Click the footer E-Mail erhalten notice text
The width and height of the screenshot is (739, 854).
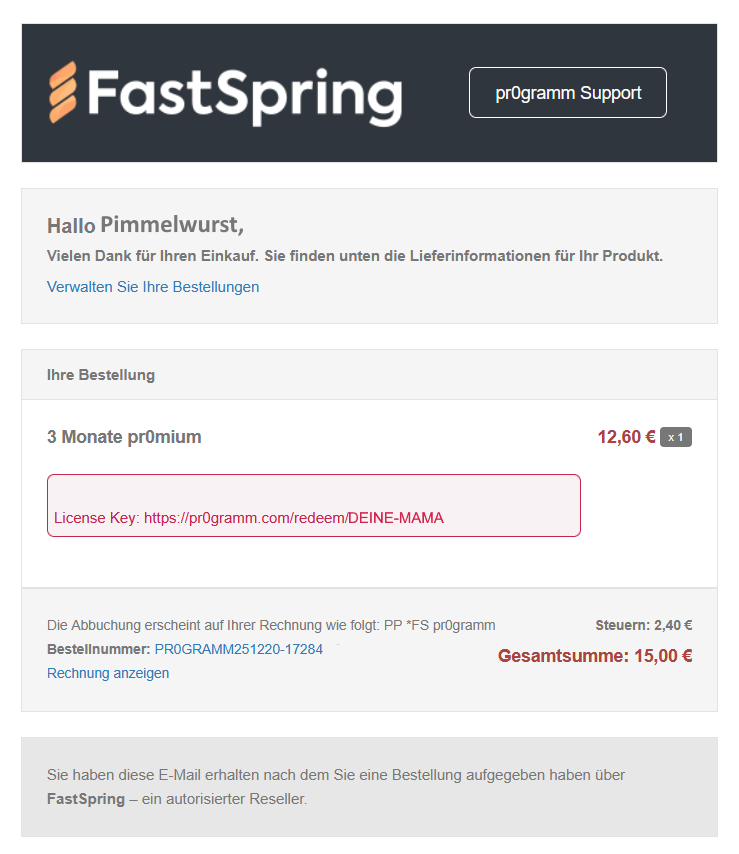pyautogui.click(x=335, y=775)
